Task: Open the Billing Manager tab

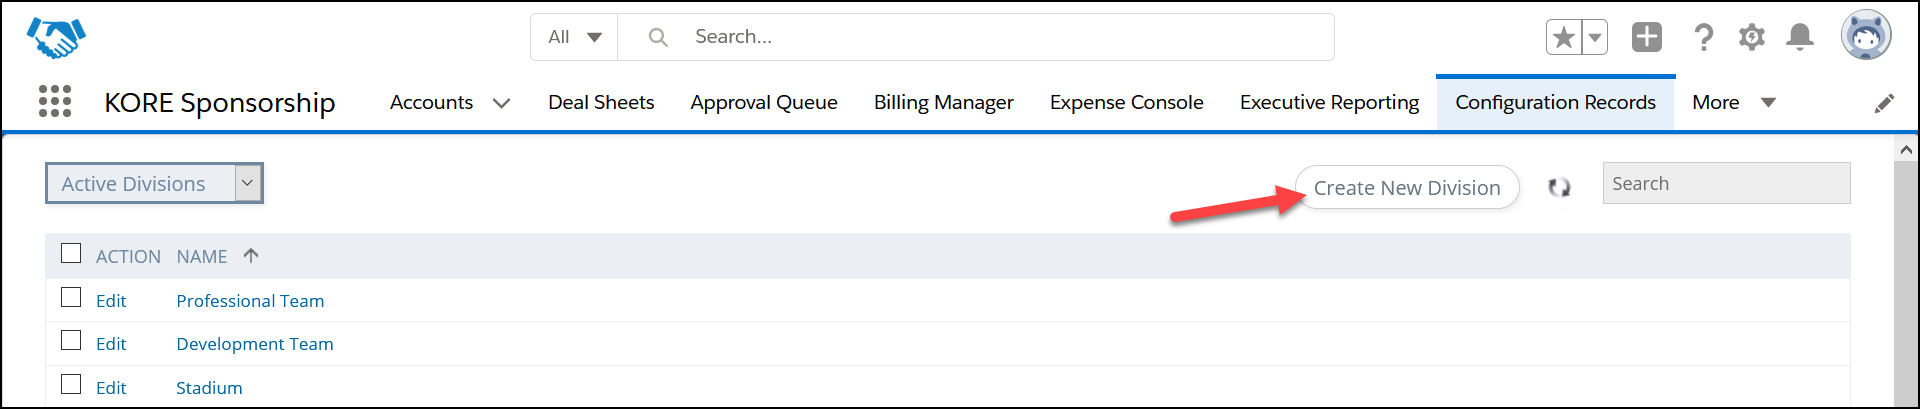Action: [943, 102]
